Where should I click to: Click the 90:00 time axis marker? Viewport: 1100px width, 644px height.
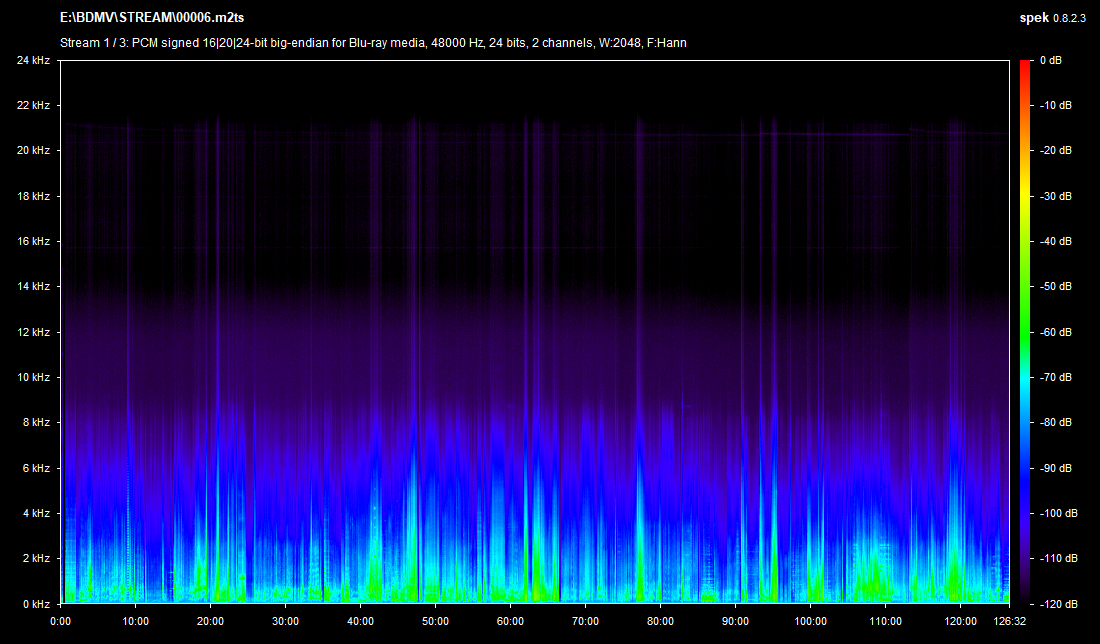tap(735, 620)
